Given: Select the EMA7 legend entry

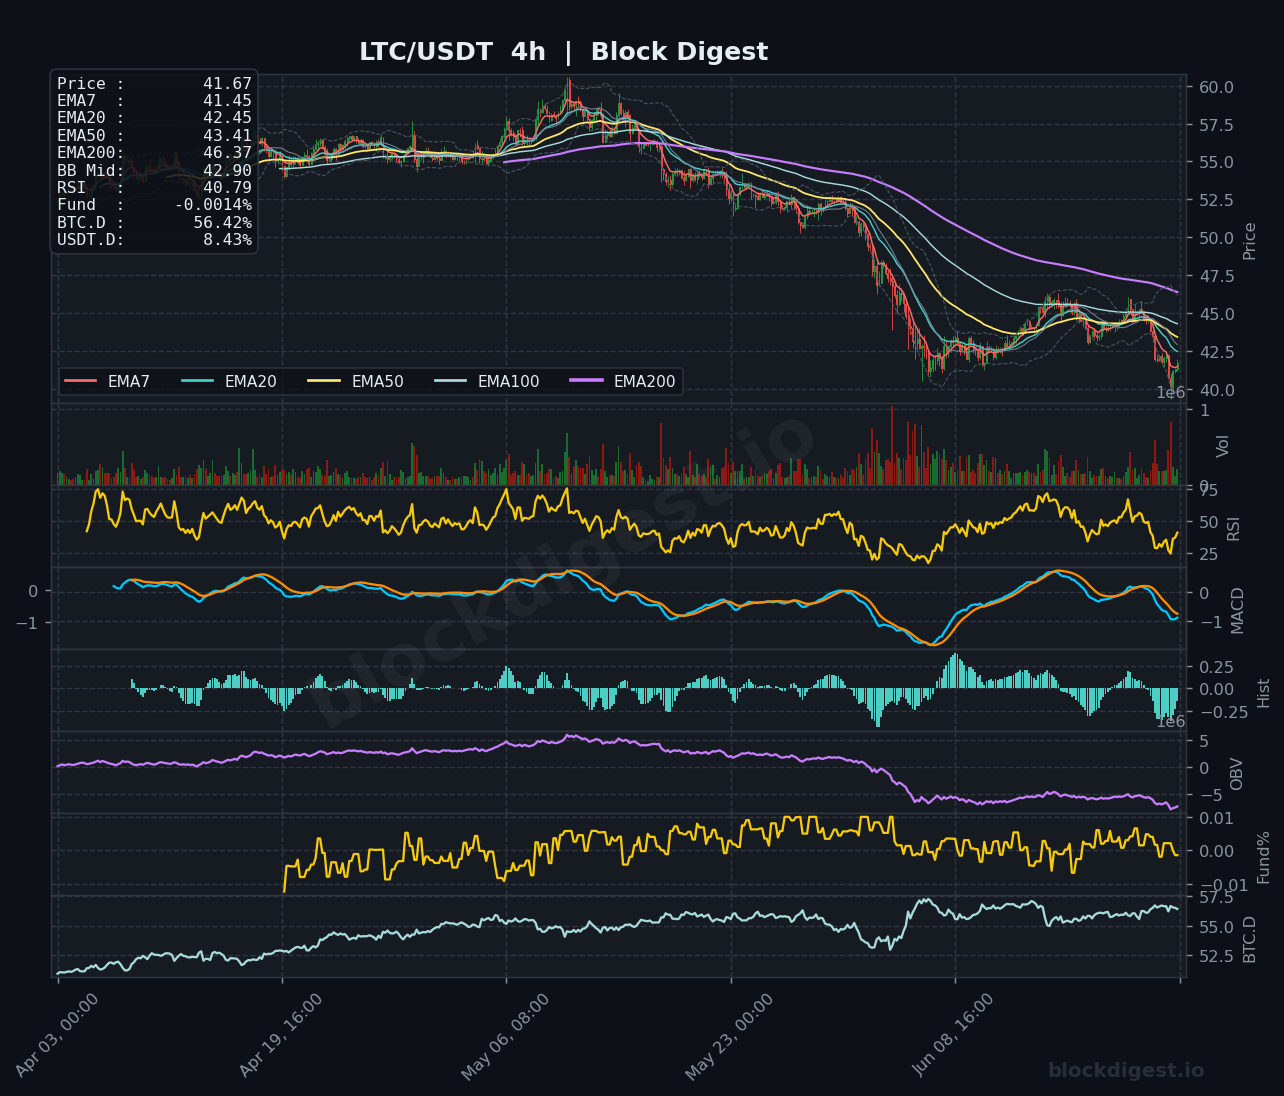Looking at the screenshot, I should point(107,381).
